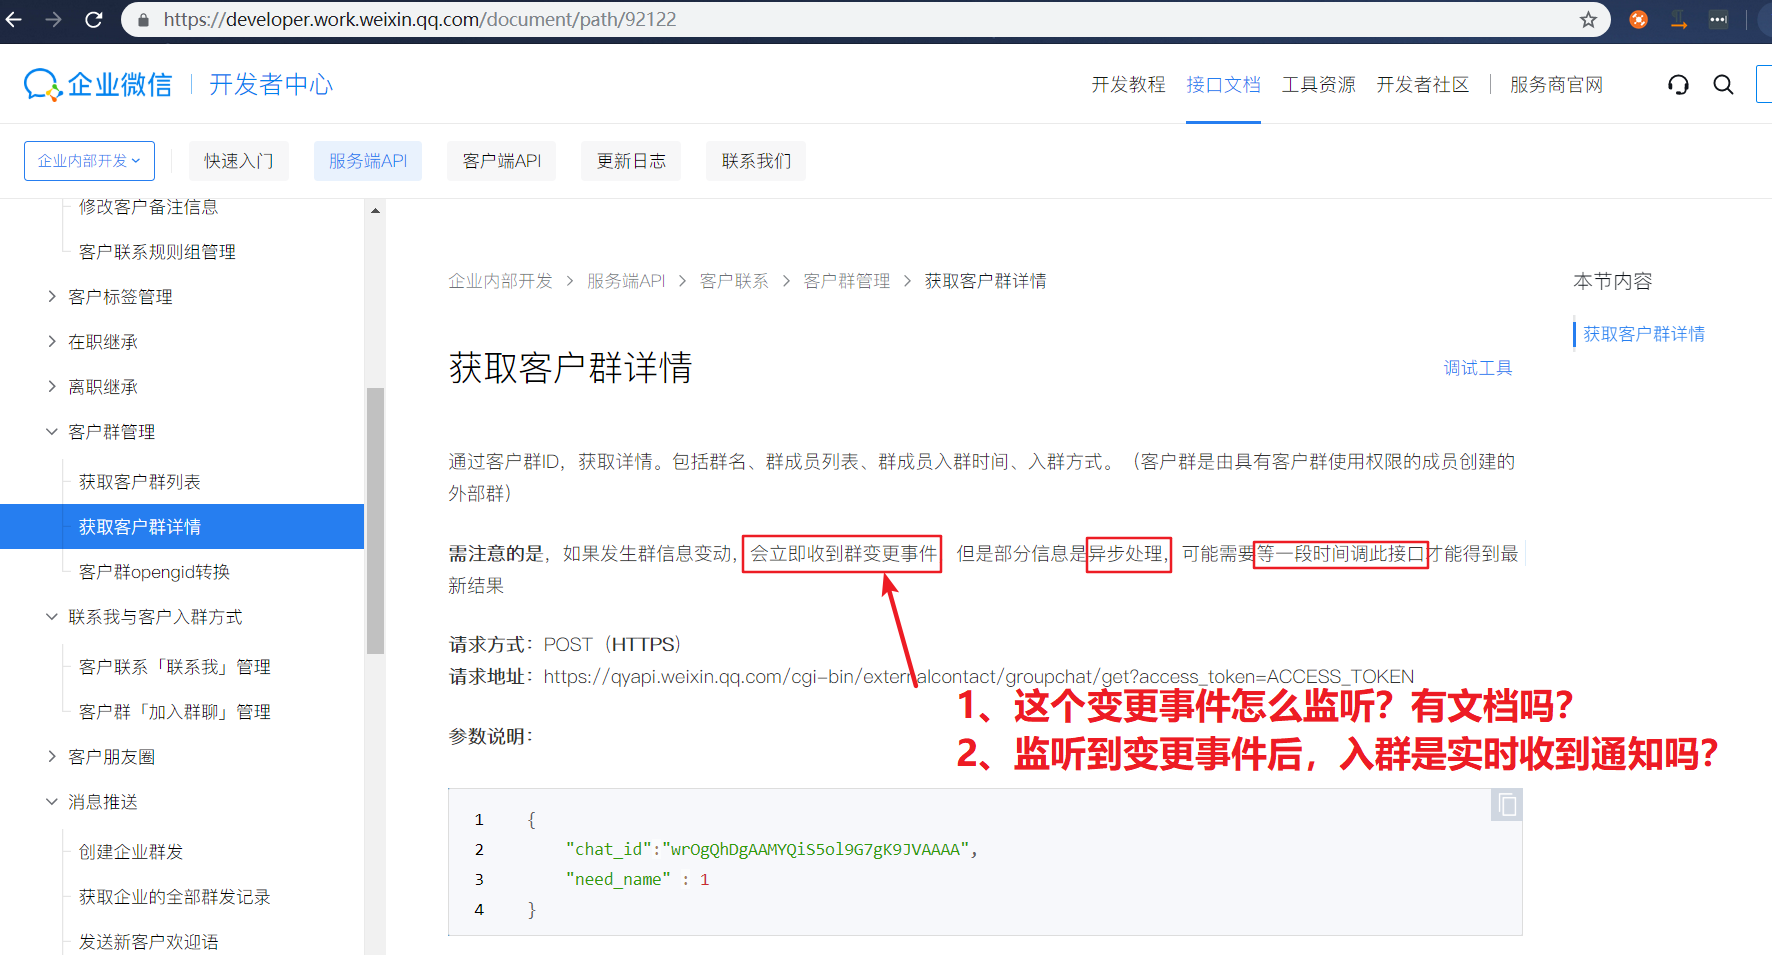The image size is (1772, 955).
Task: Open the 企业内部开发 dropdown
Action: coord(88,160)
